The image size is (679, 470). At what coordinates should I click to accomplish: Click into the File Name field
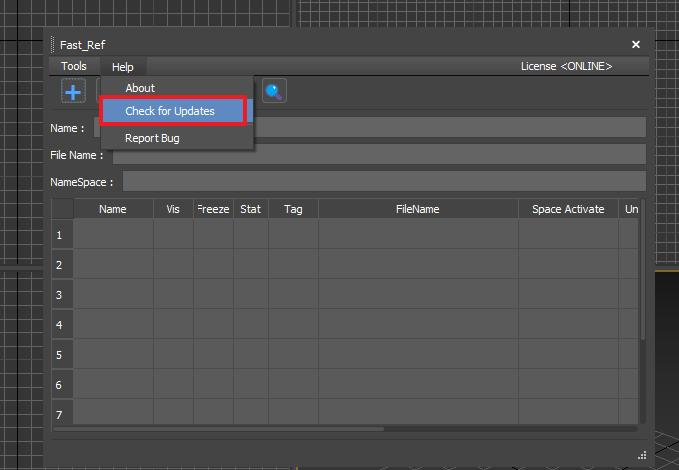378,155
